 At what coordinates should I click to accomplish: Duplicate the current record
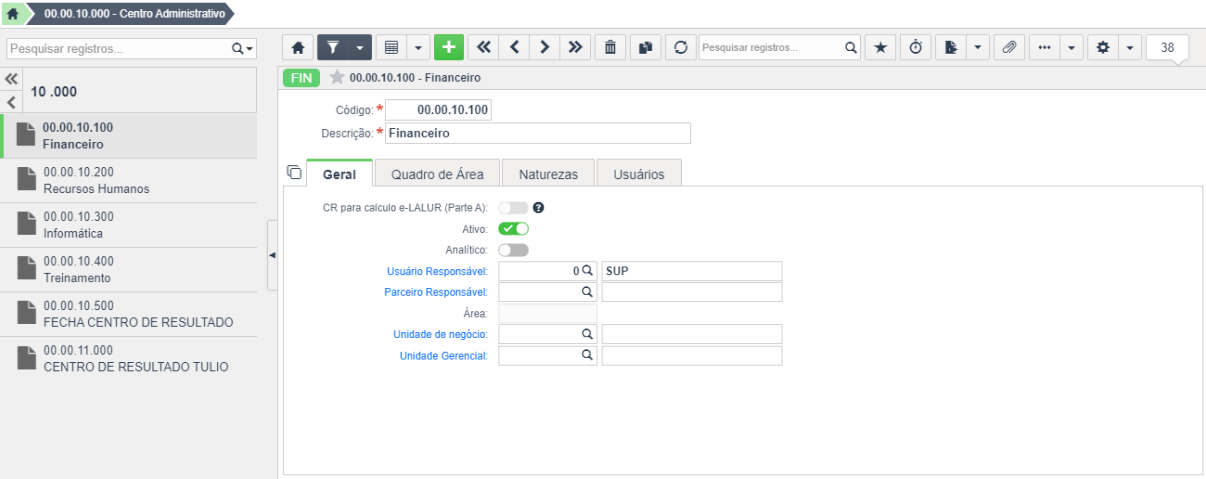tap(644, 47)
